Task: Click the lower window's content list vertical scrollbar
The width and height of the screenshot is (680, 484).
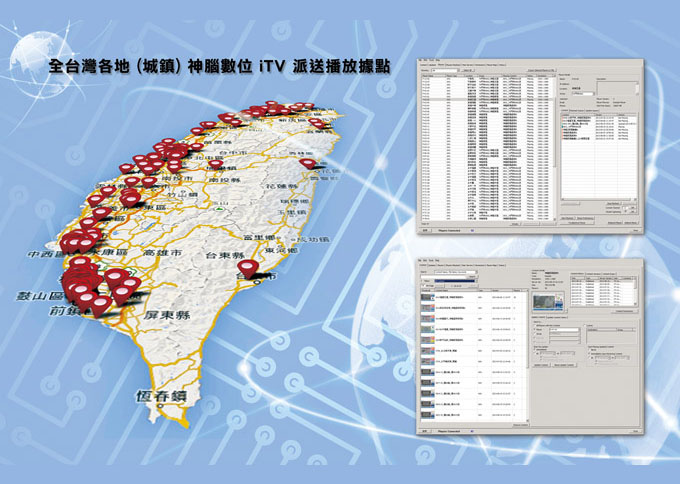Action: pyautogui.click(x=528, y=357)
